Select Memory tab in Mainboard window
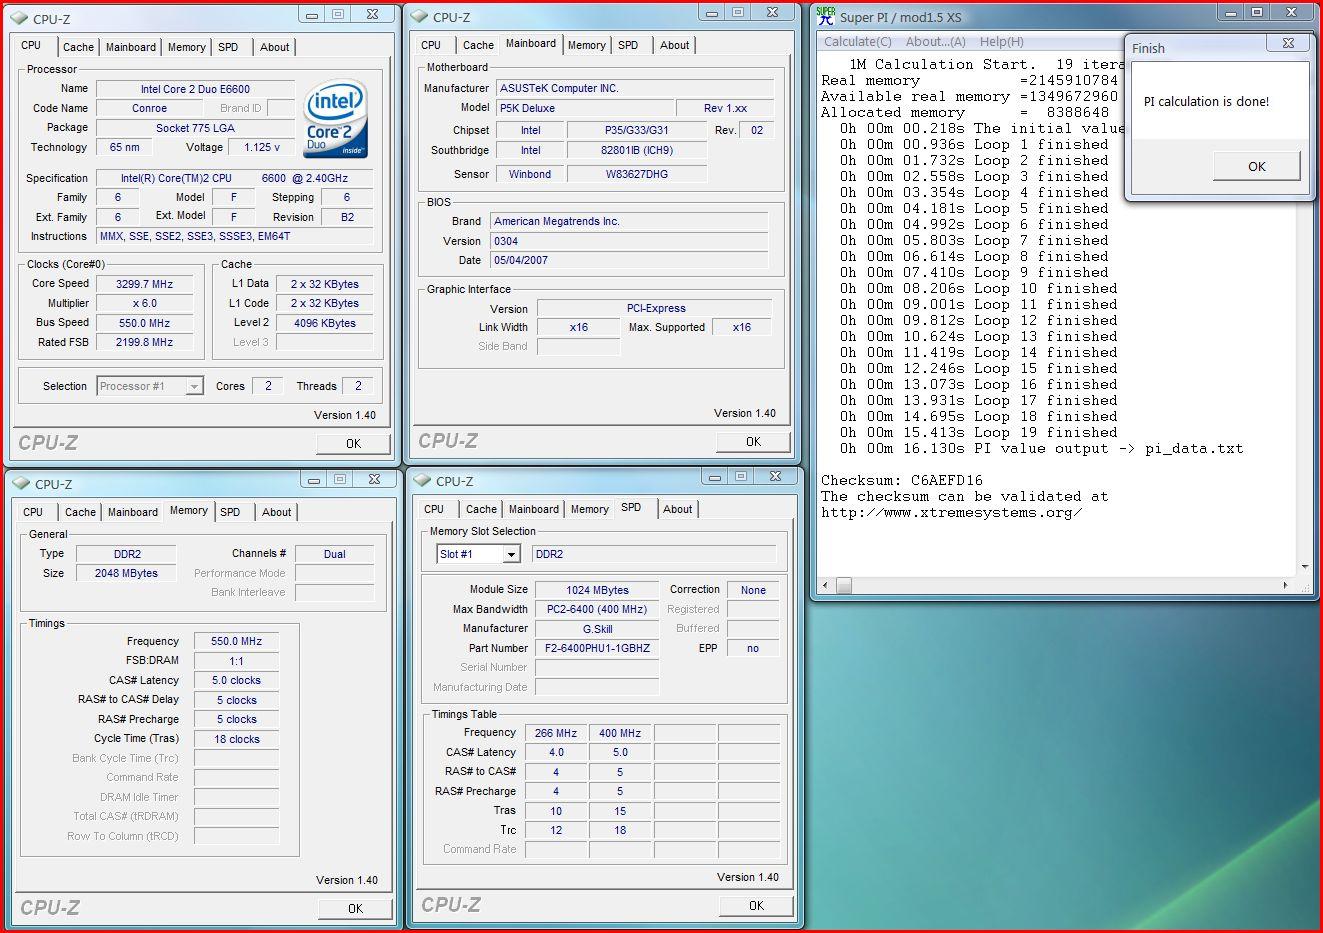 coord(586,45)
